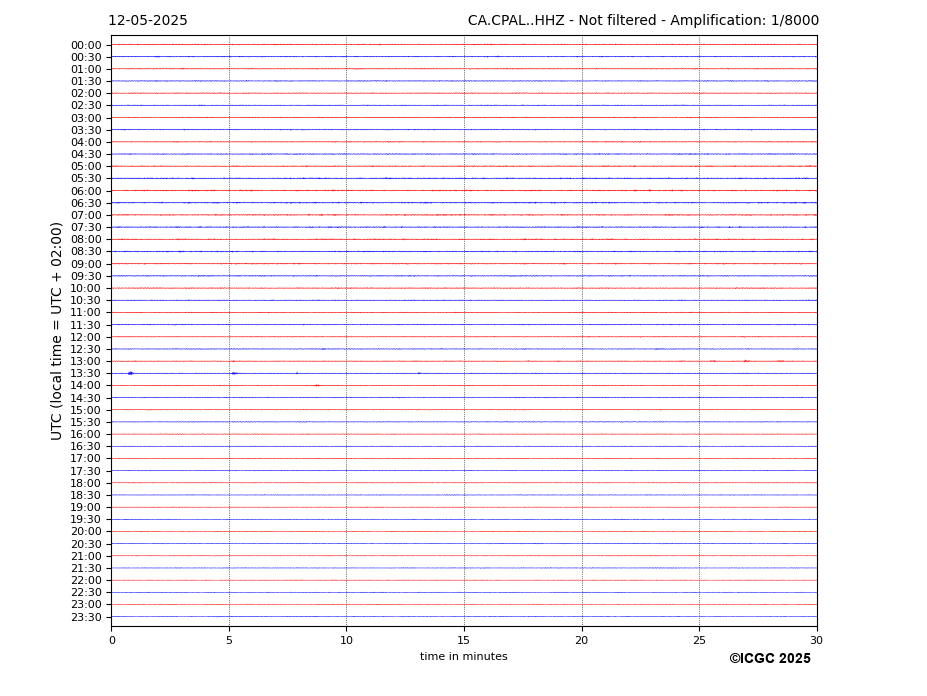Select the 21:30 time row label

[86, 568]
